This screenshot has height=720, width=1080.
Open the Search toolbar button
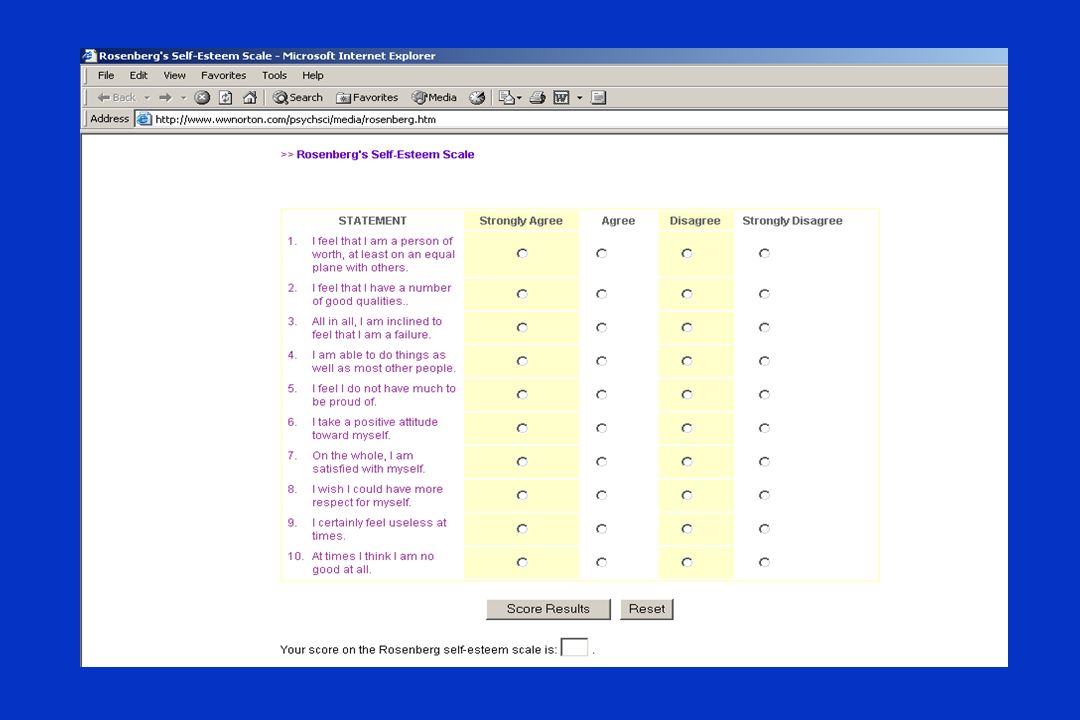coord(298,98)
